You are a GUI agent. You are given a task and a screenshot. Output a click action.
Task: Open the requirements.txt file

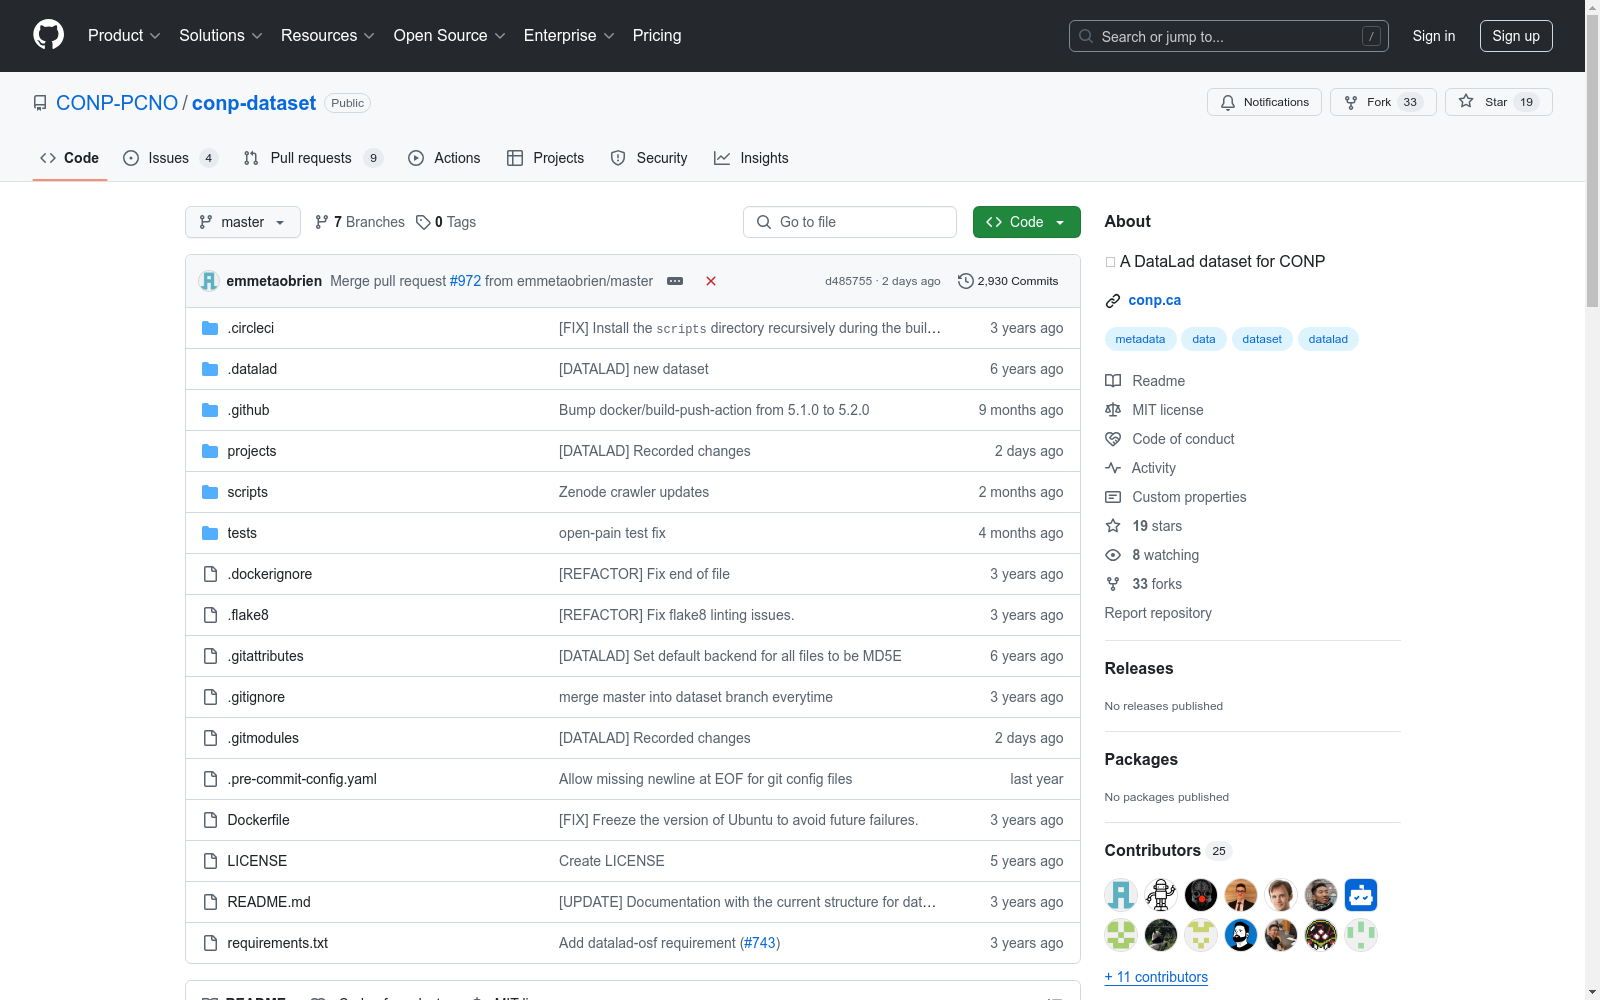(x=278, y=943)
